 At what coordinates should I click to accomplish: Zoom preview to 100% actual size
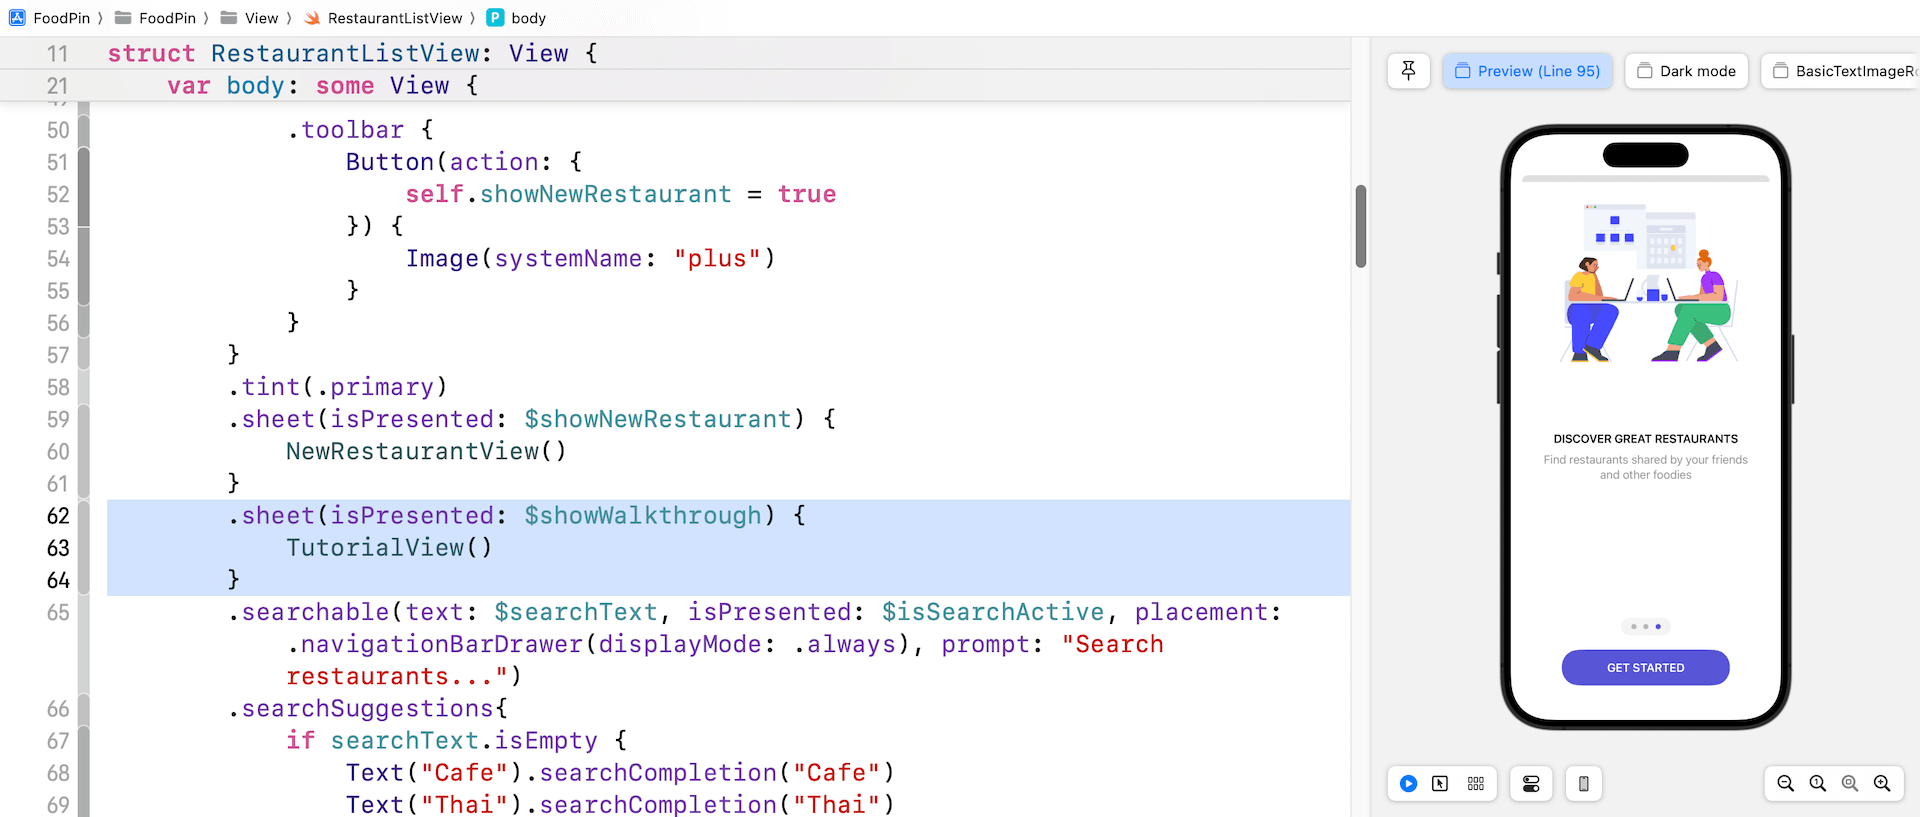pyautogui.click(x=1817, y=784)
